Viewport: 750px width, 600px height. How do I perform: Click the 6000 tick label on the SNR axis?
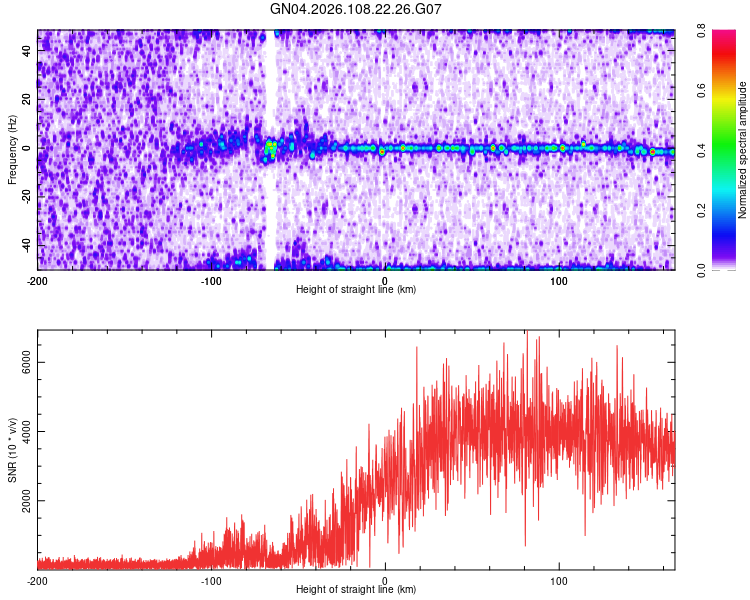[x=26, y=363]
